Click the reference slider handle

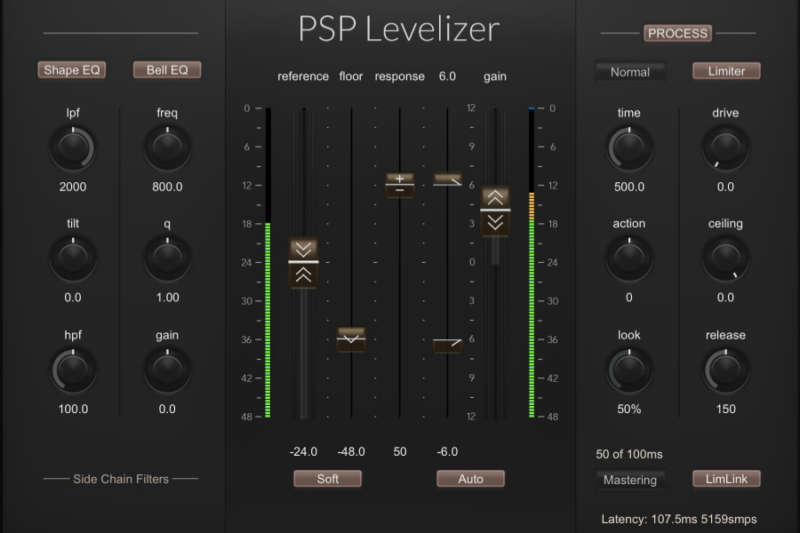[x=304, y=262]
